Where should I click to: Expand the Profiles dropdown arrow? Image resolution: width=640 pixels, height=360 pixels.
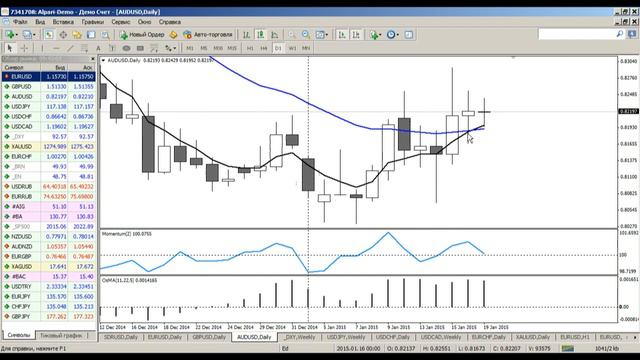click(x=34, y=35)
